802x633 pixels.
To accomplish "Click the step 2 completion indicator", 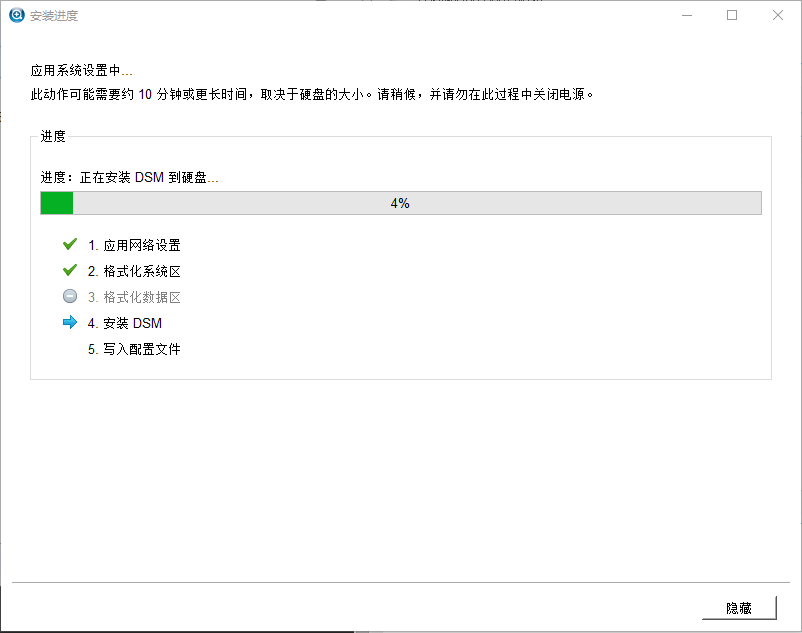I will click(69, 269).
